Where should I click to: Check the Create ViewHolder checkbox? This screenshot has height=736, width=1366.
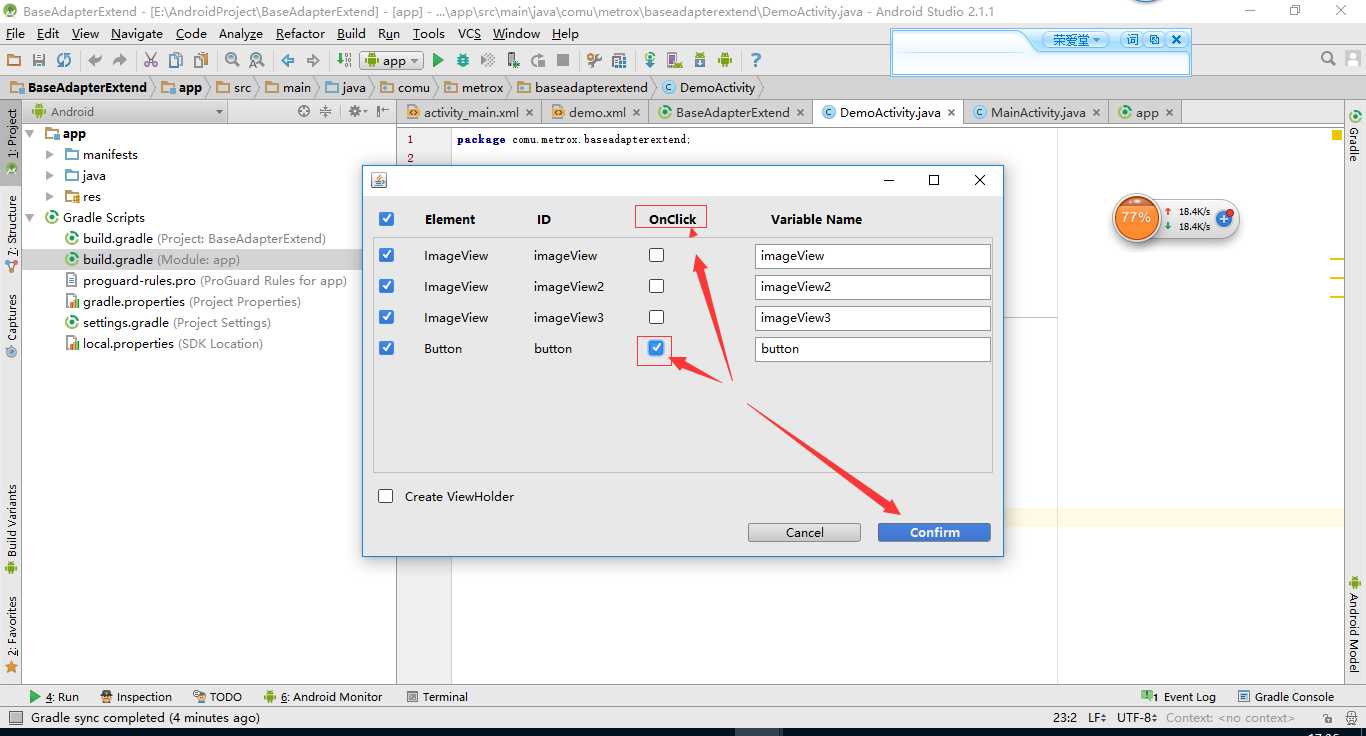[x=386, y=496]
